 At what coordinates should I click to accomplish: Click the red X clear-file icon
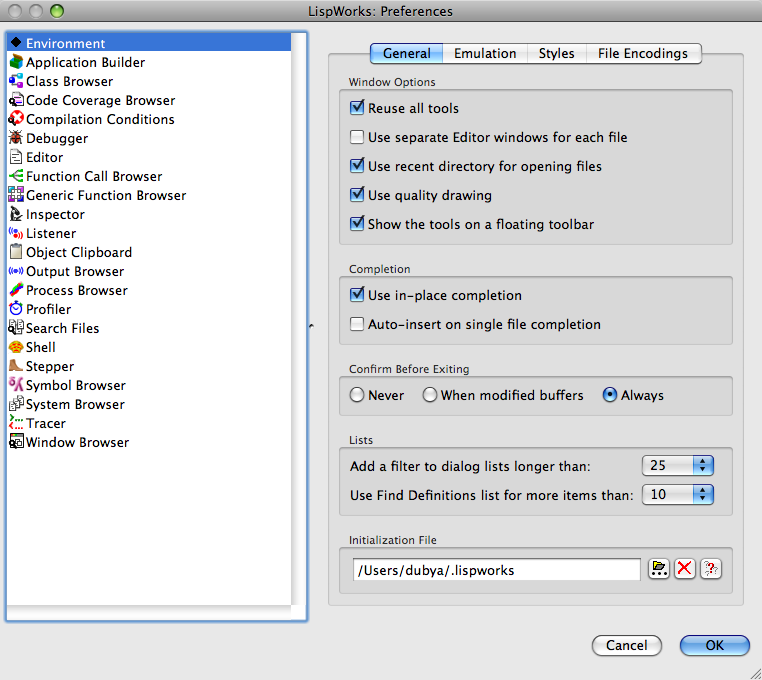coord(685,569)
